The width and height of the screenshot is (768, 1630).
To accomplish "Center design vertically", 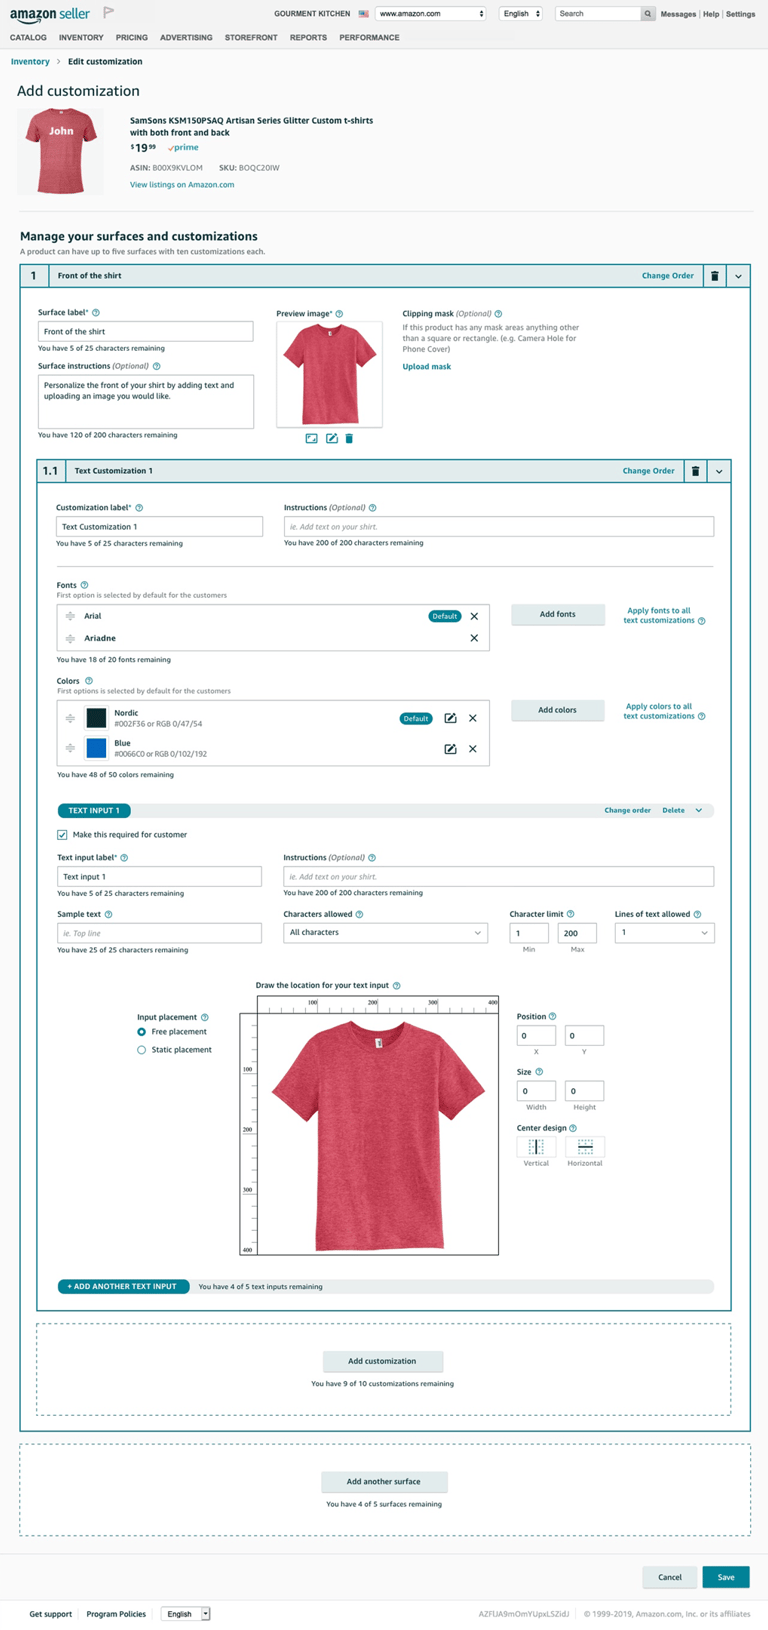I will coord(536,1147).
